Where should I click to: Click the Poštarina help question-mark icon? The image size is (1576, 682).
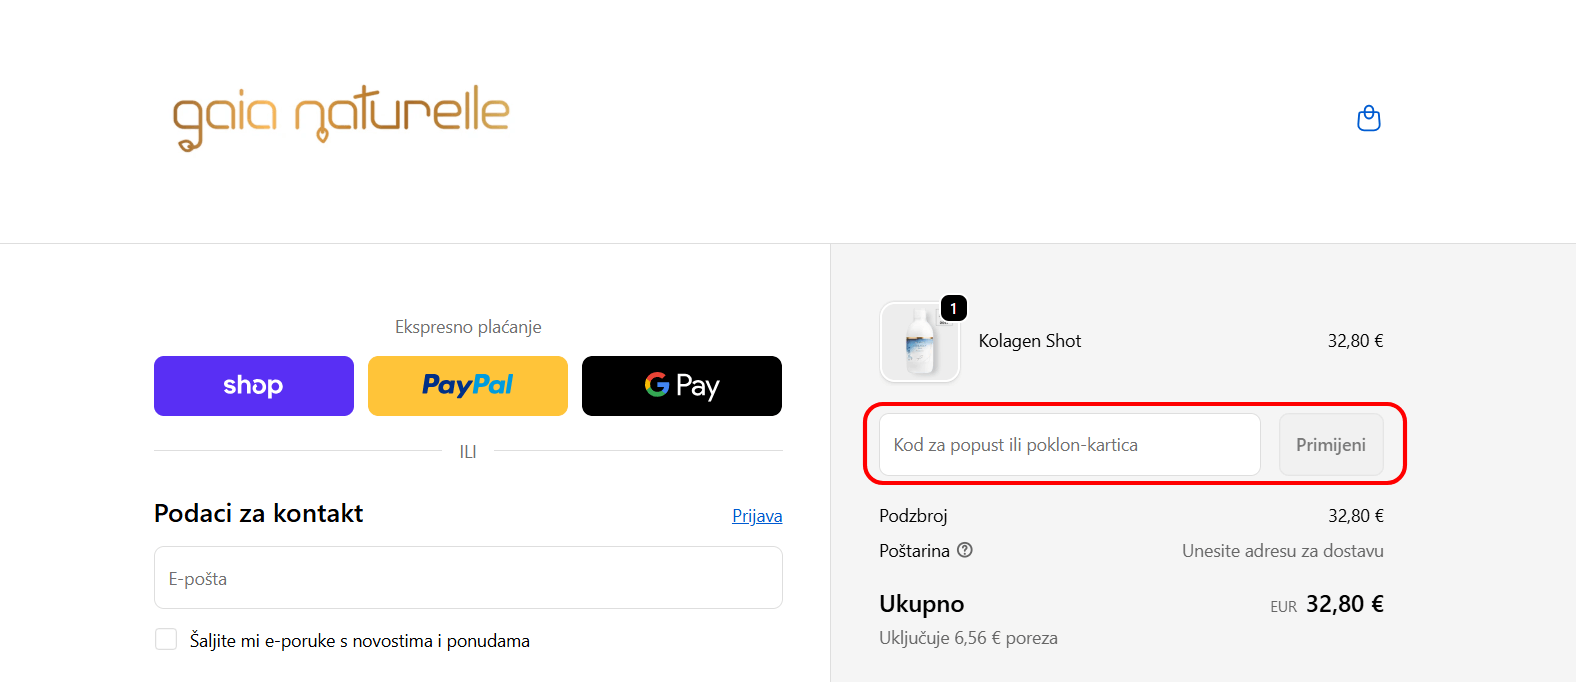[x=965, y=550]
